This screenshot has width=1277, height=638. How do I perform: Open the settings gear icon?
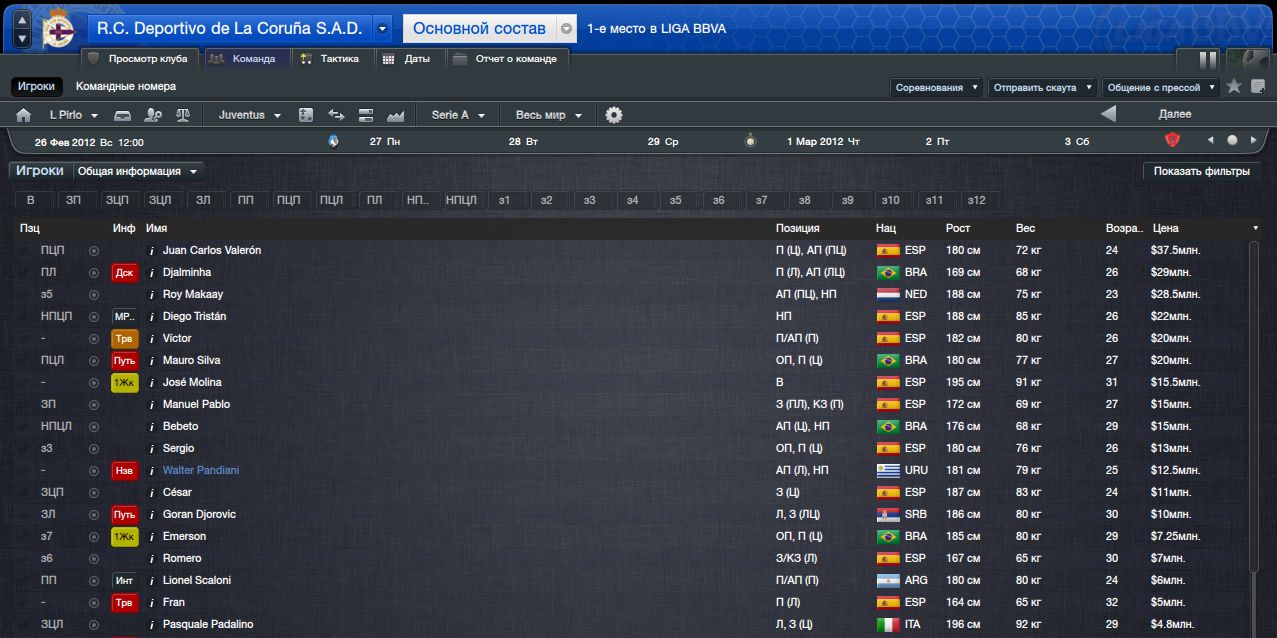click(x=614, y=115)
